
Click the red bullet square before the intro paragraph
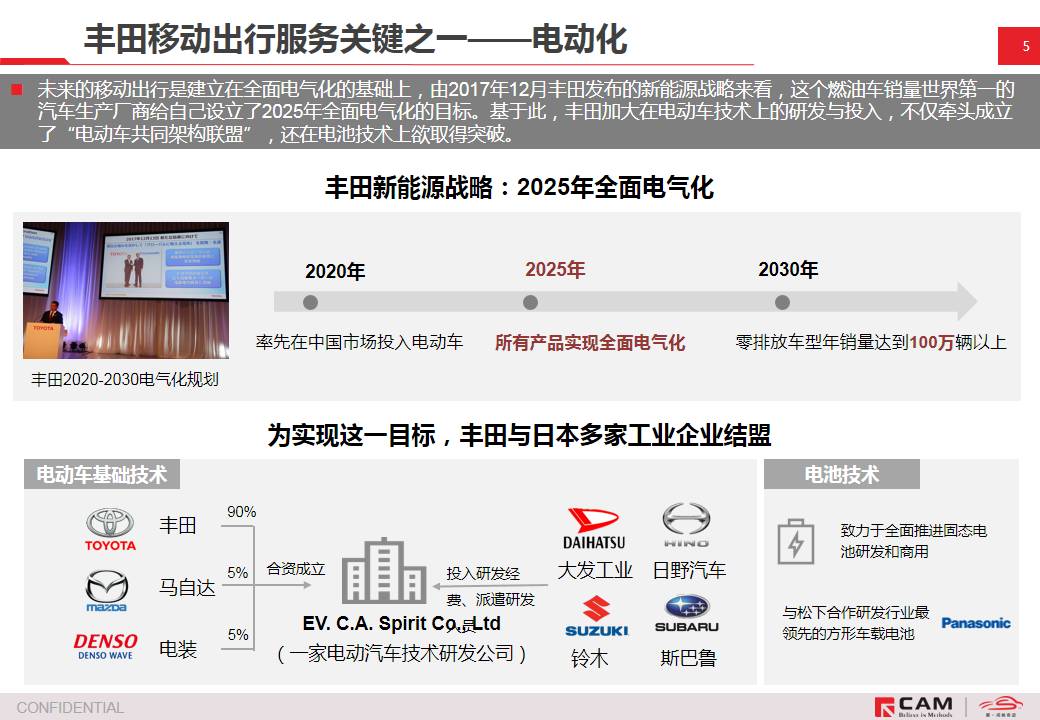[17, 89]
